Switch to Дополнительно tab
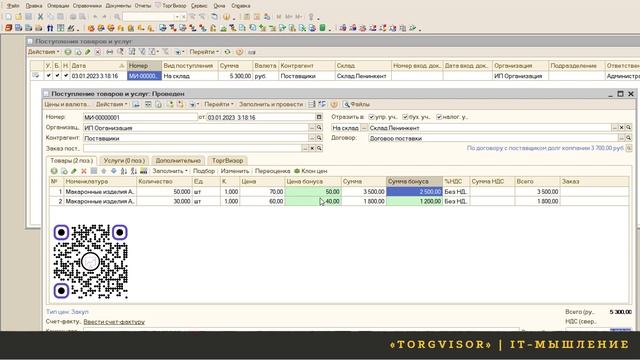The width and height of the screenshot is (640, 360). (x=178, y=161)
